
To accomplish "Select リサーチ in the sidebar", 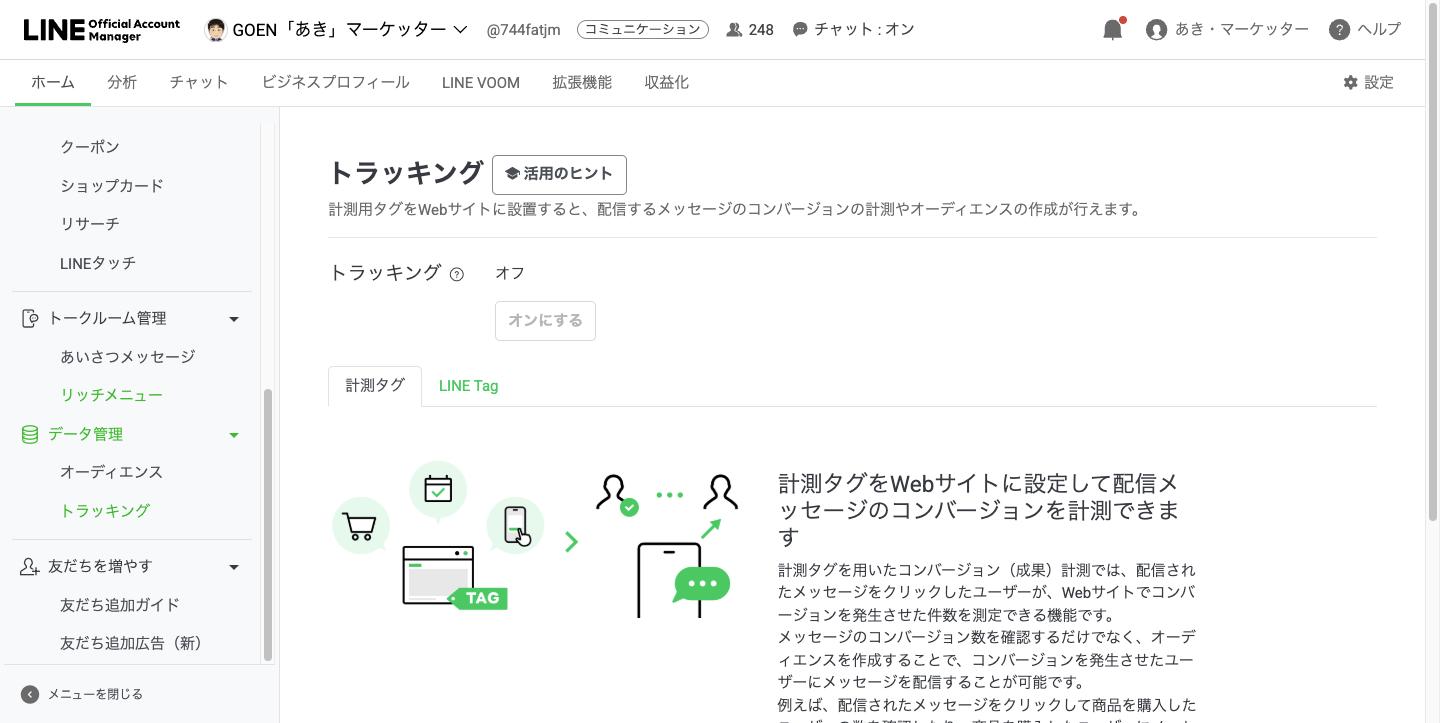I will tap(90, 224).
